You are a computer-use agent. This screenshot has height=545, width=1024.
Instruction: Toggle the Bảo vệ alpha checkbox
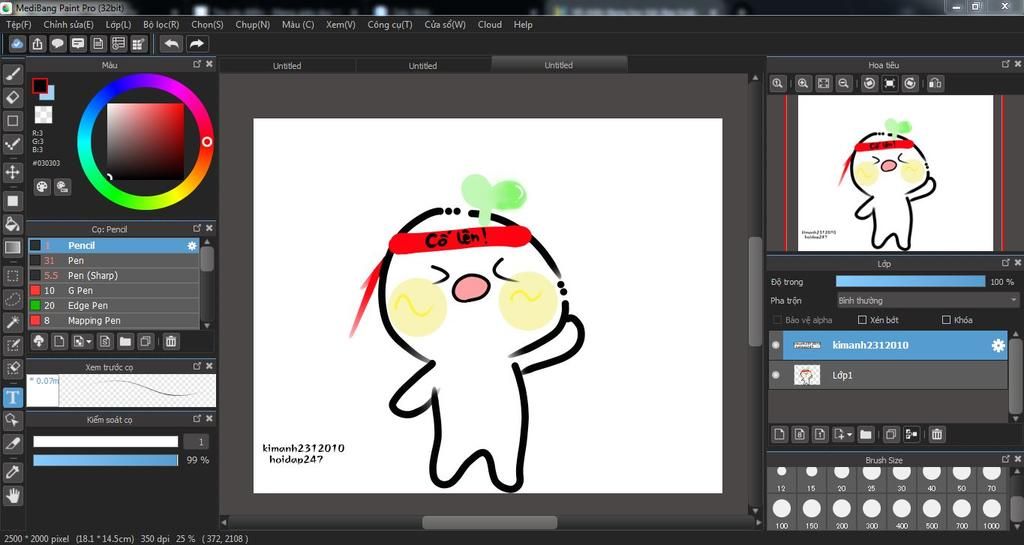(x=777, y=320)
